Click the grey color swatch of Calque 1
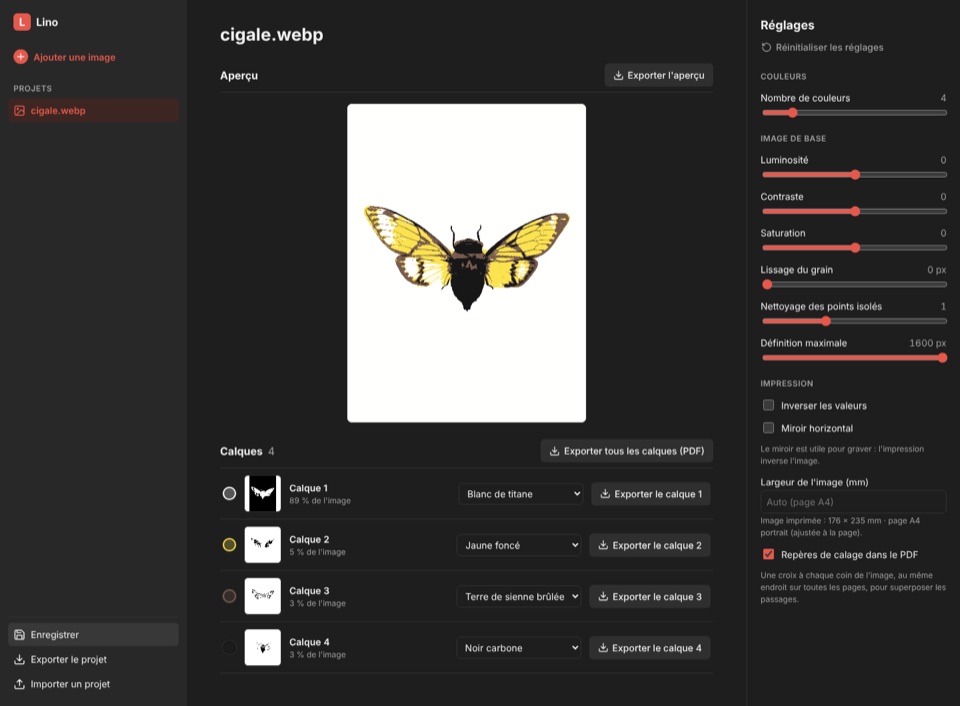 coord(229,493)
